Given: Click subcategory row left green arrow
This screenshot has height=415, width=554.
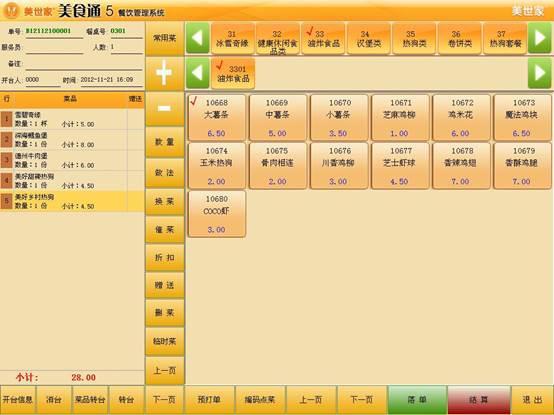Looking at the screenshot, I should [x=198, y=73].
